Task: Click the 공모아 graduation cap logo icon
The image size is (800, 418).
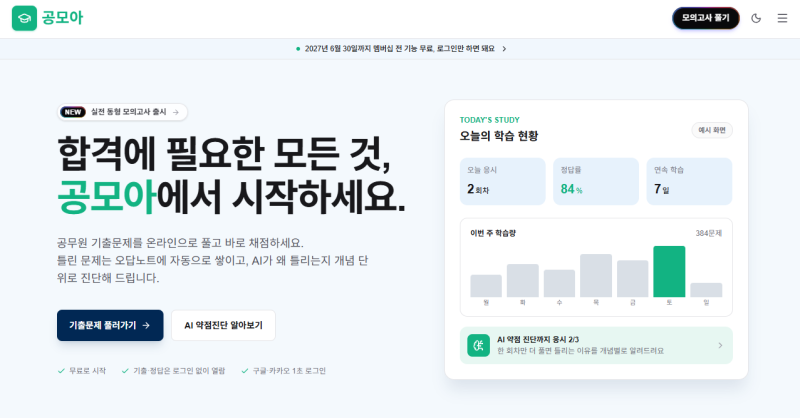Action: click(x=24, y=18)
